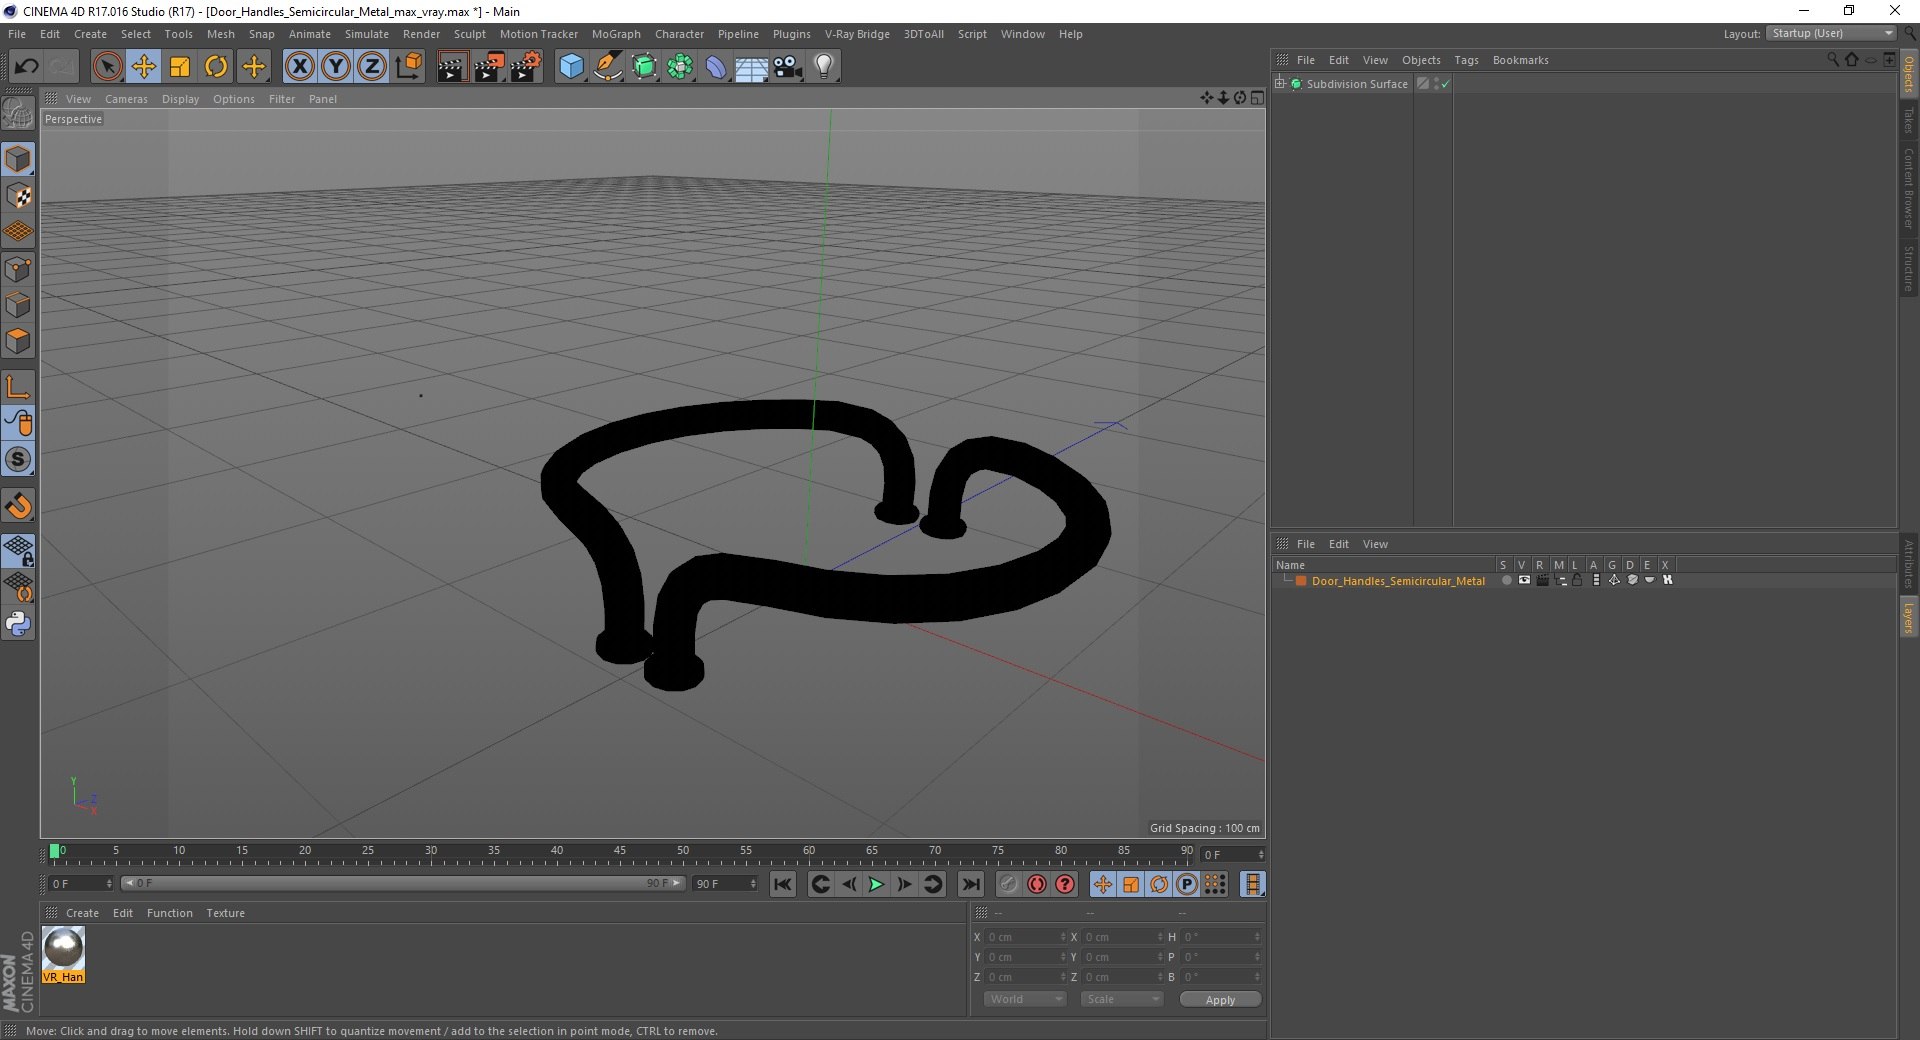Viewport: 1920px width, 1040px height.
Task: Go to end of animation
Action: [970, 884]
